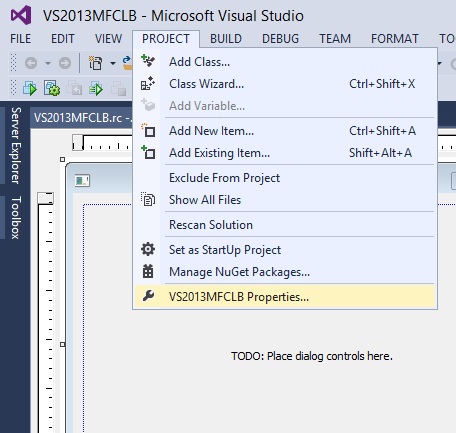
Task: Click the Properties wrench icon
Action: pos(148,296)
